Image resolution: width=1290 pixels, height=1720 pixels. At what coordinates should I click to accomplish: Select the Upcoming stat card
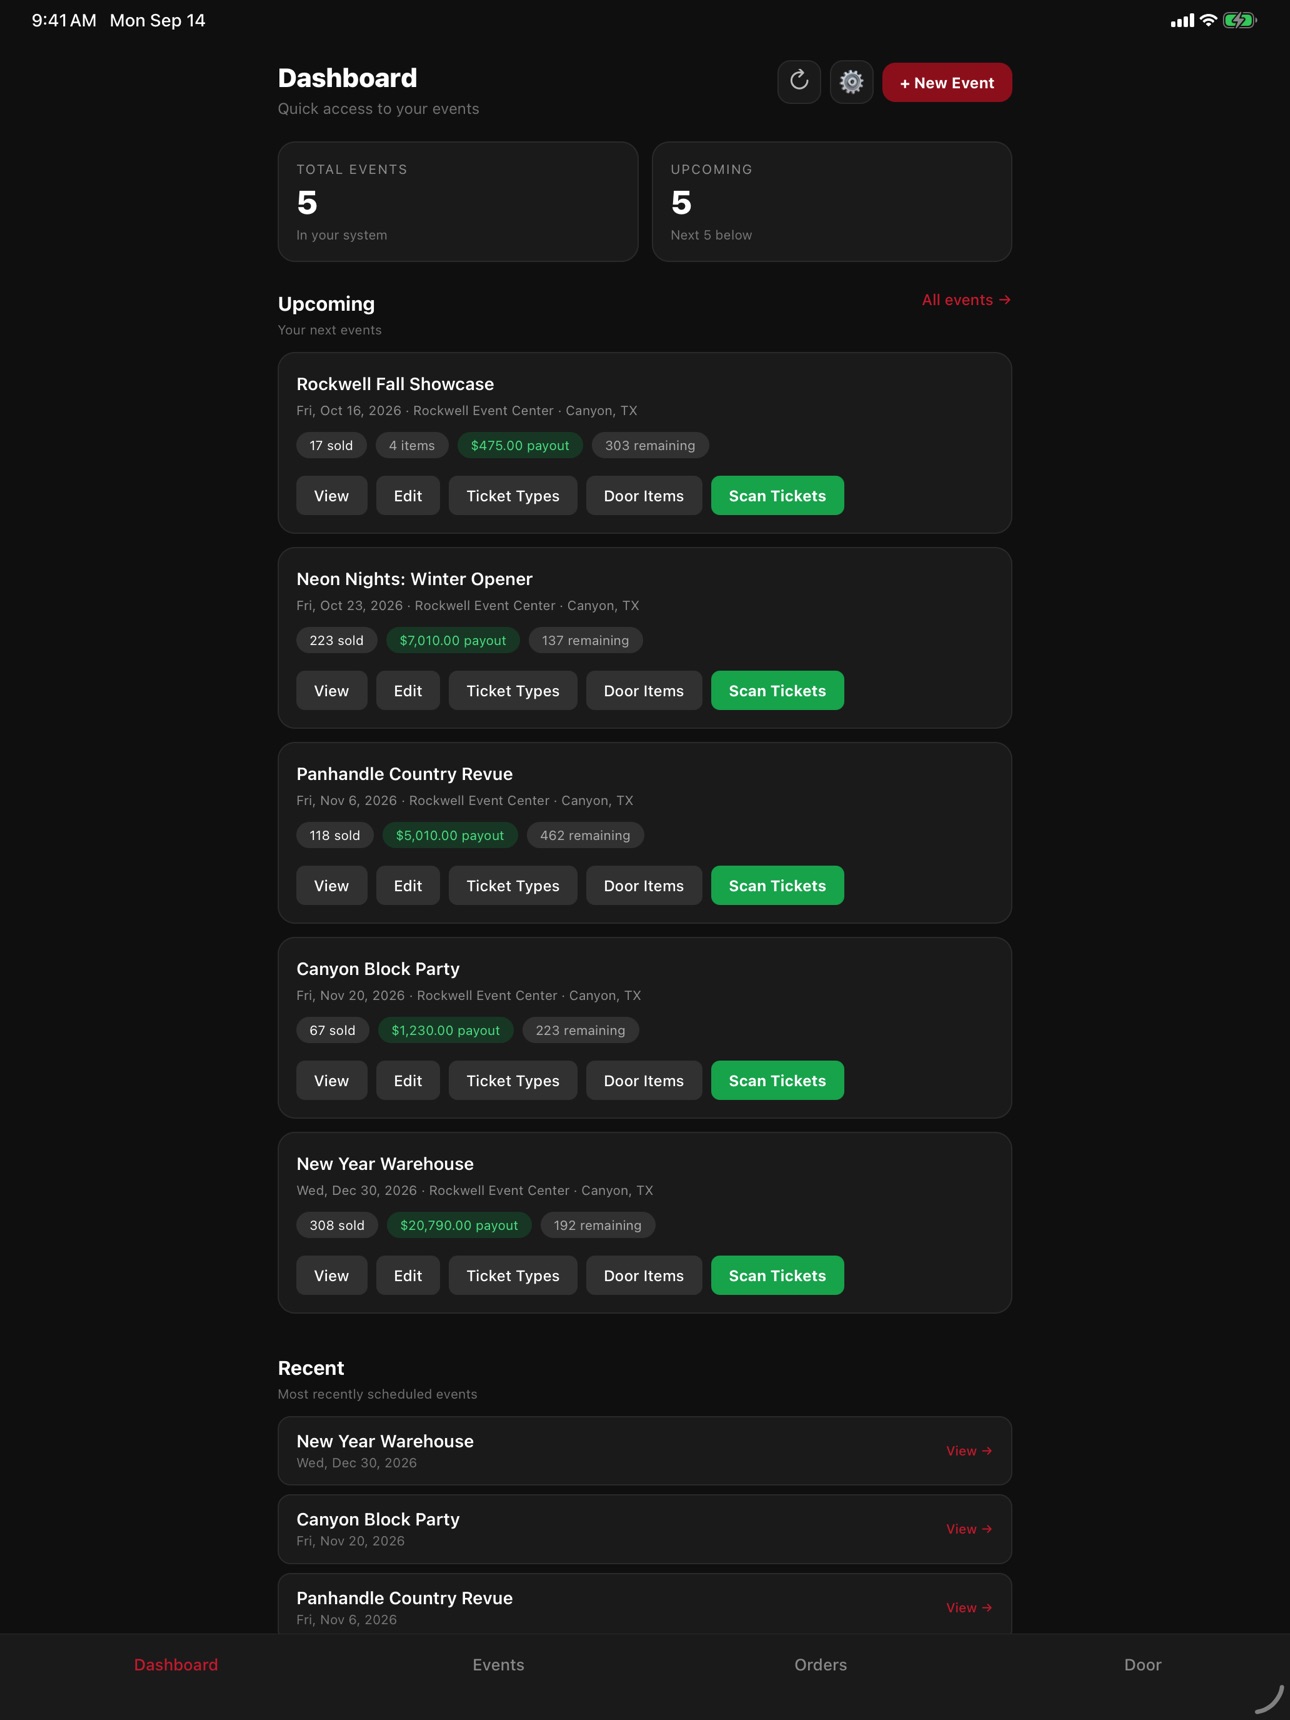(x=832, y=201)
